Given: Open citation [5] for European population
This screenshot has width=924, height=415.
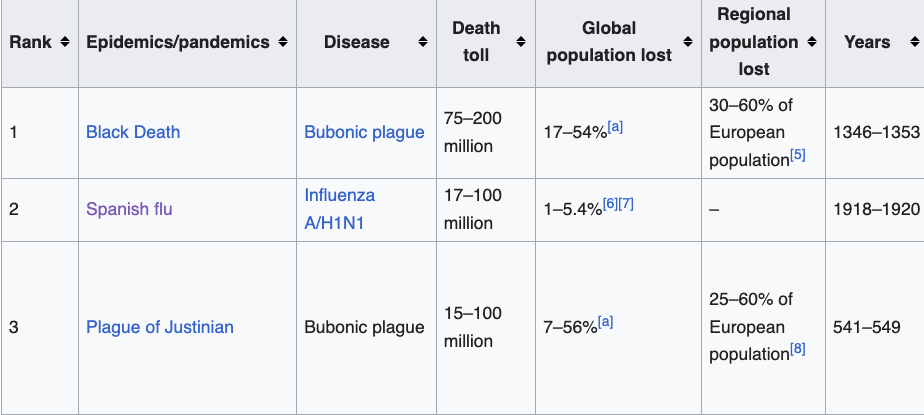Looking at the screenshot, I should (797, 154).
